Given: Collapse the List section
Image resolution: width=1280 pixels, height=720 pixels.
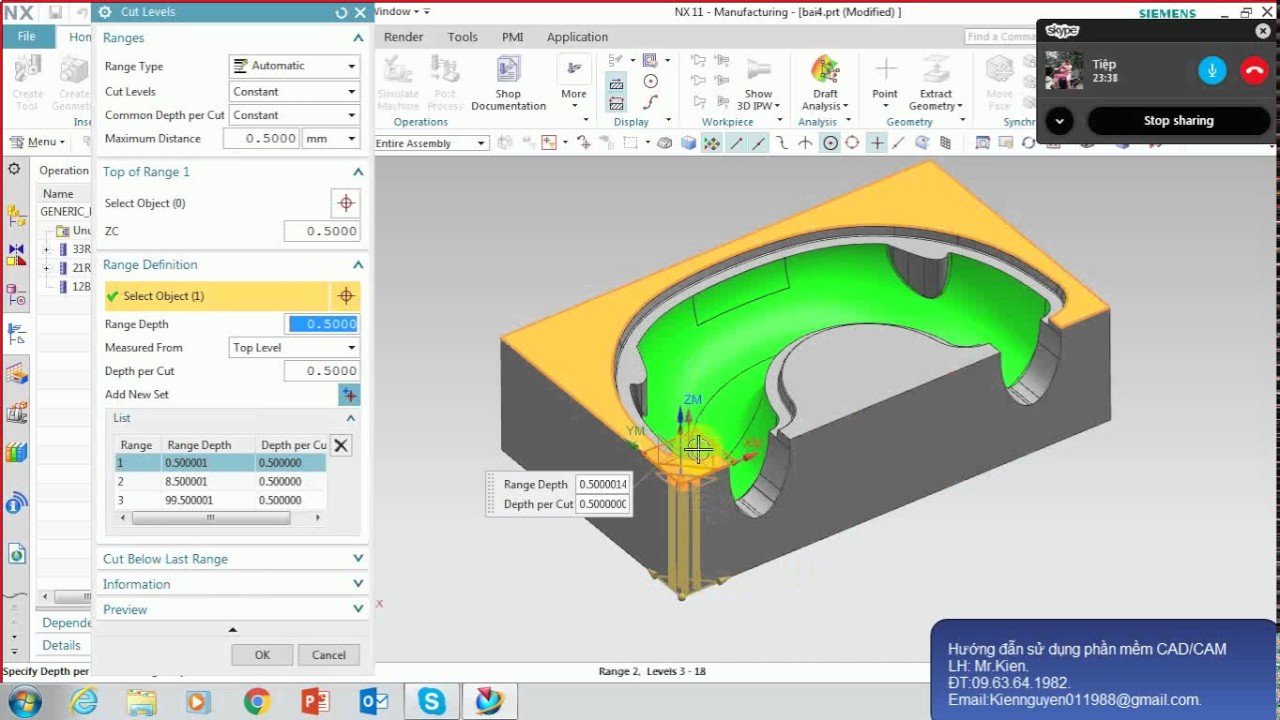Looking at the screenshot, I should point(350,418).
